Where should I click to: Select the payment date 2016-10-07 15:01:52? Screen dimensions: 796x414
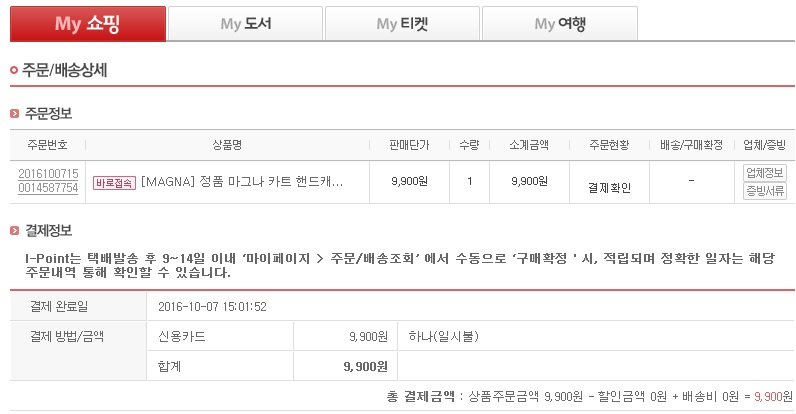click(x=212, y=306)
